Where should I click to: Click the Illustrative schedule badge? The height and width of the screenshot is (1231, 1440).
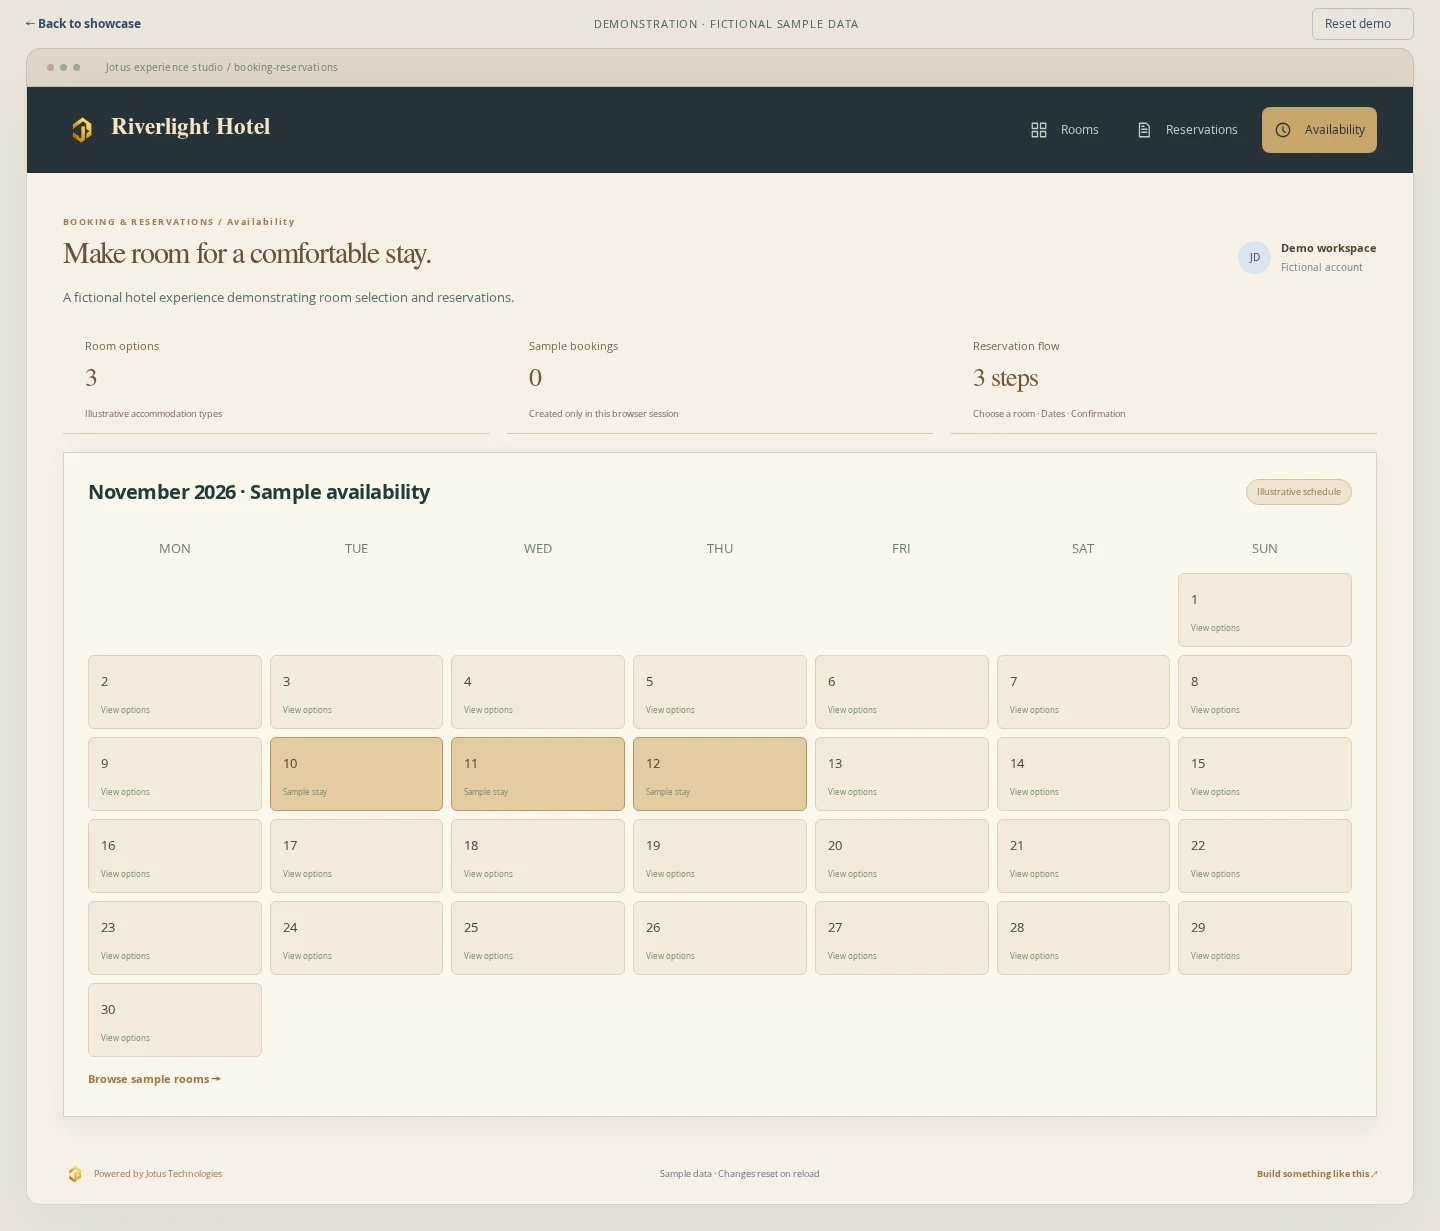(x=1298, y=492)
